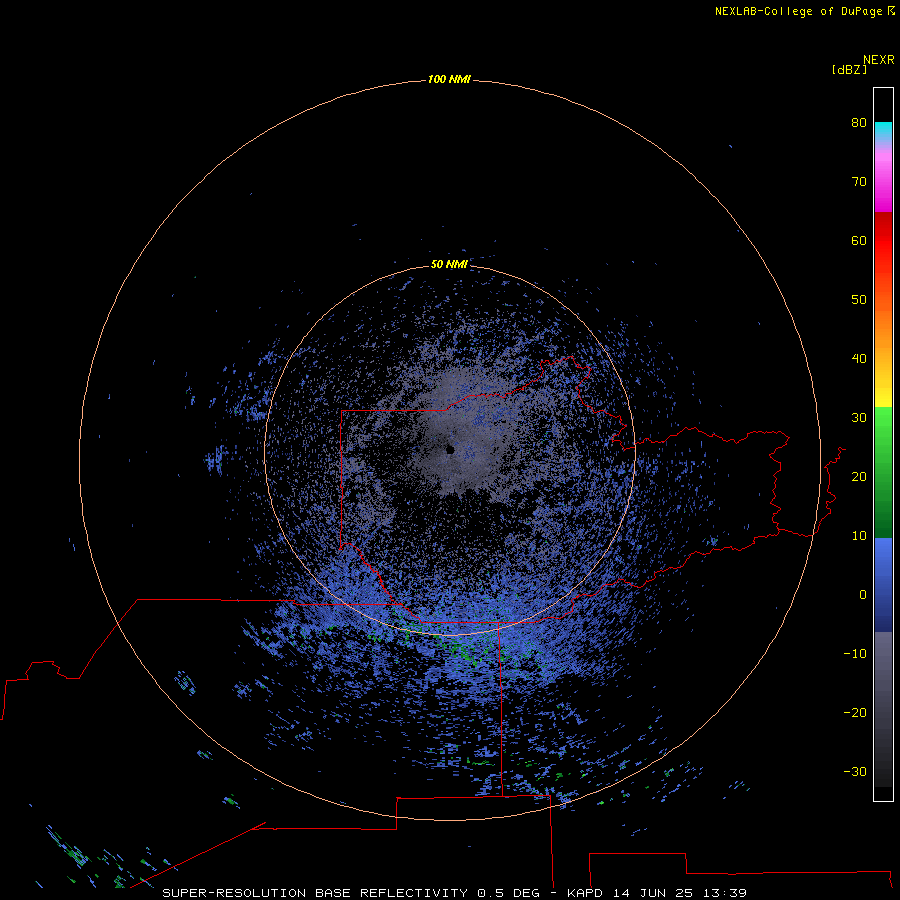The width and height of the screenshot is (900, 900).
Task: Click the 80 value on the dBZ scale
Action: (859, 122)
